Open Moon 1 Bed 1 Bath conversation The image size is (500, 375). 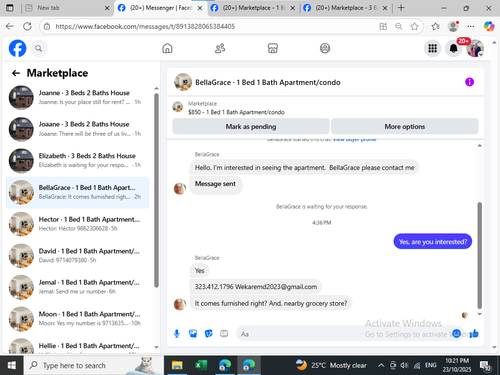coord(77,319)
